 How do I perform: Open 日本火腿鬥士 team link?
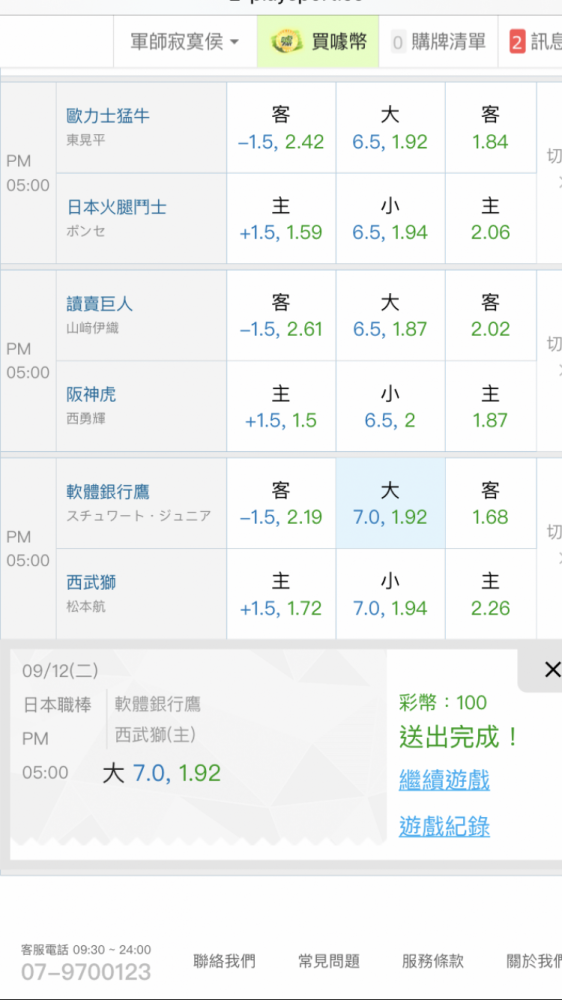point(117,207)
